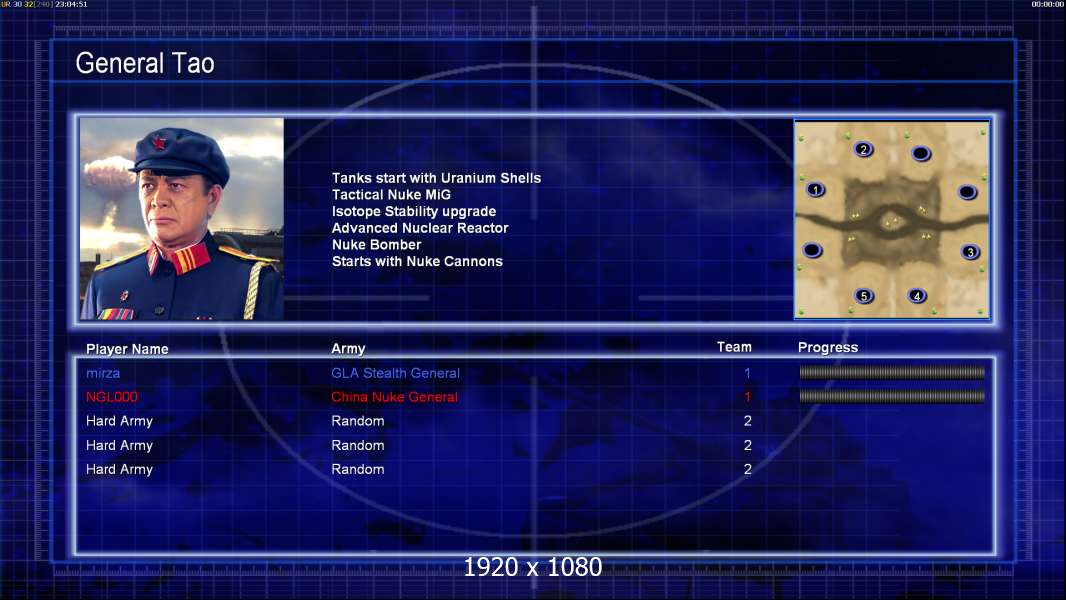The width and height of the screenshot is (1066, 600).
Task: Click the 00:00:00 timer readout
Action: pyautogui.click(x=1048, y=4)
